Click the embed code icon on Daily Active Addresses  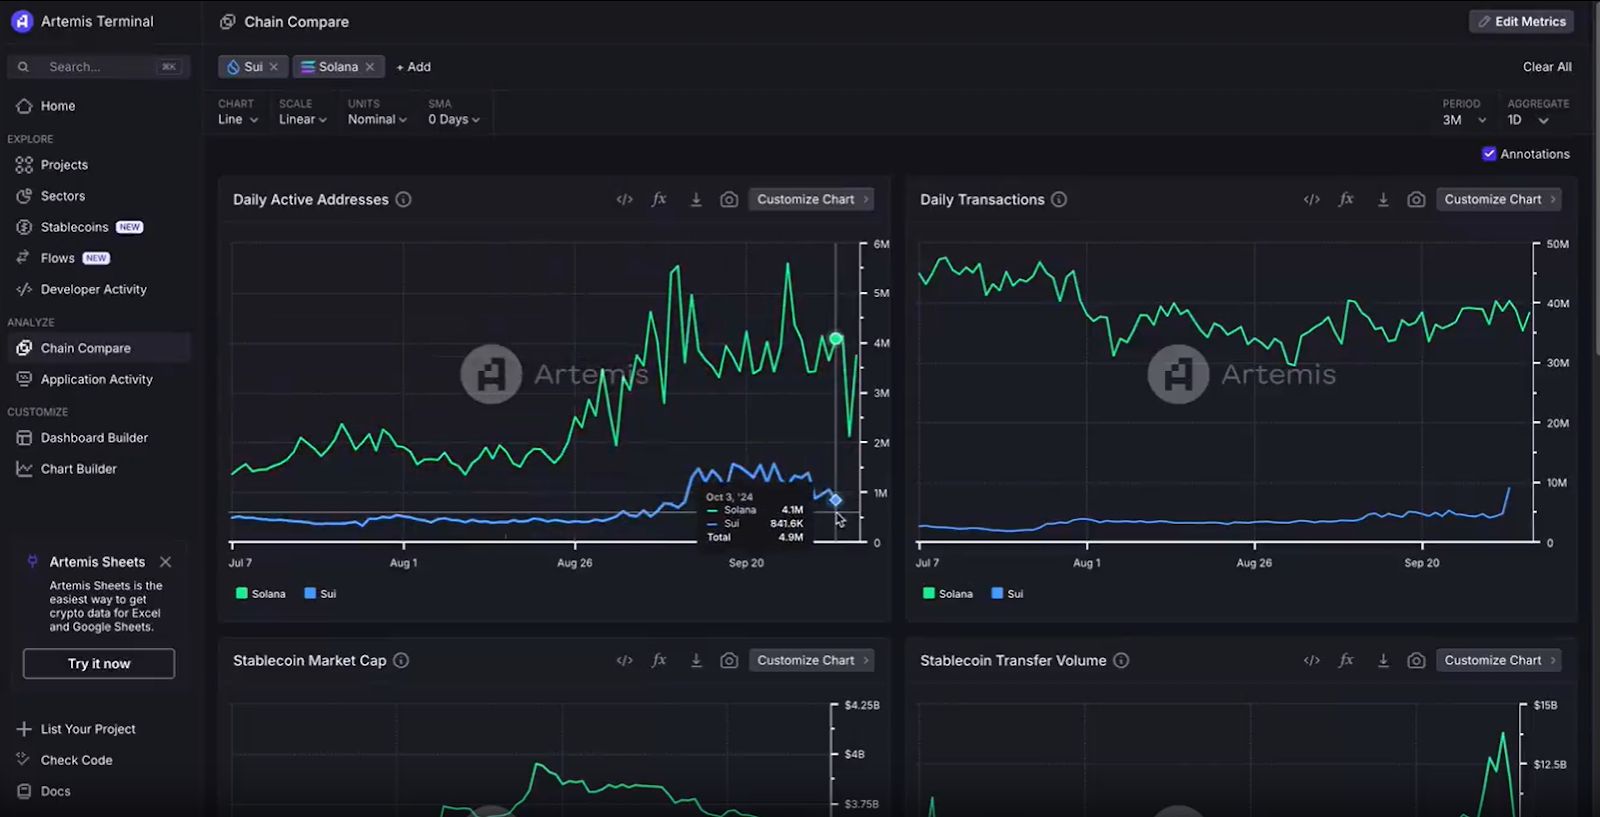[x=624, y=199]
